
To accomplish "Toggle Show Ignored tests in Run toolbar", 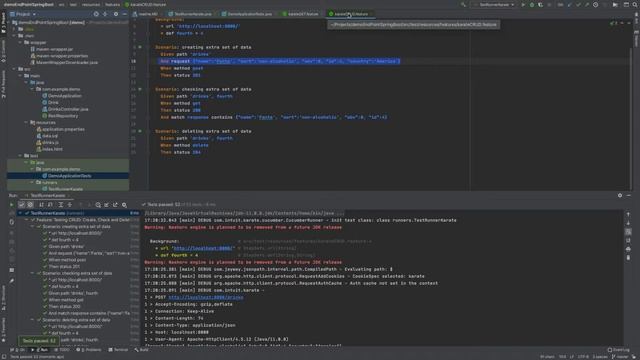I will point(30,205).
